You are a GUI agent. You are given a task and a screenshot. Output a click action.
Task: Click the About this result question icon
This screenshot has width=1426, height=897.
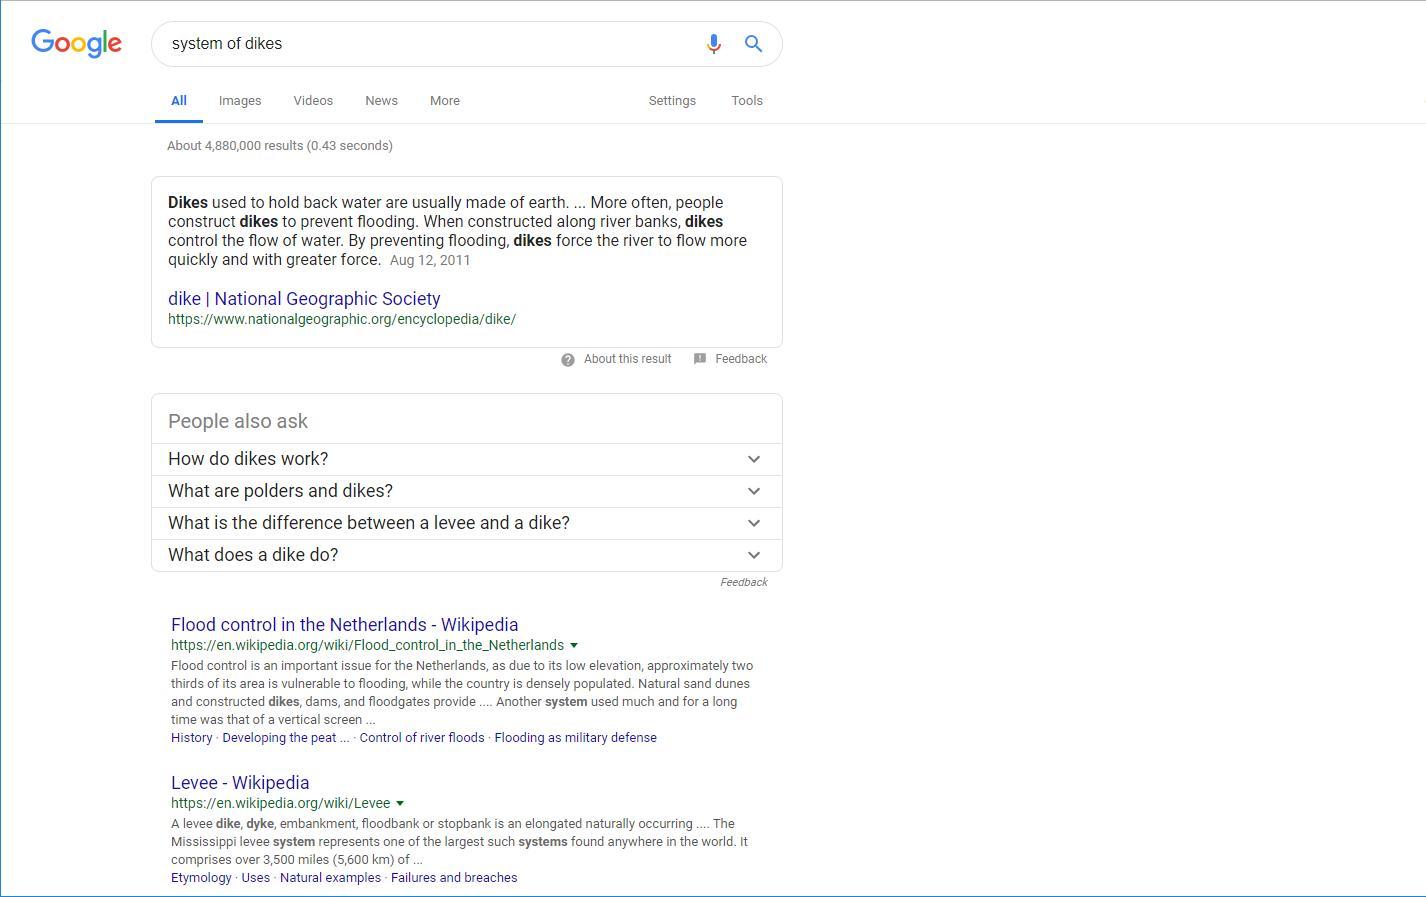point(567,359)
